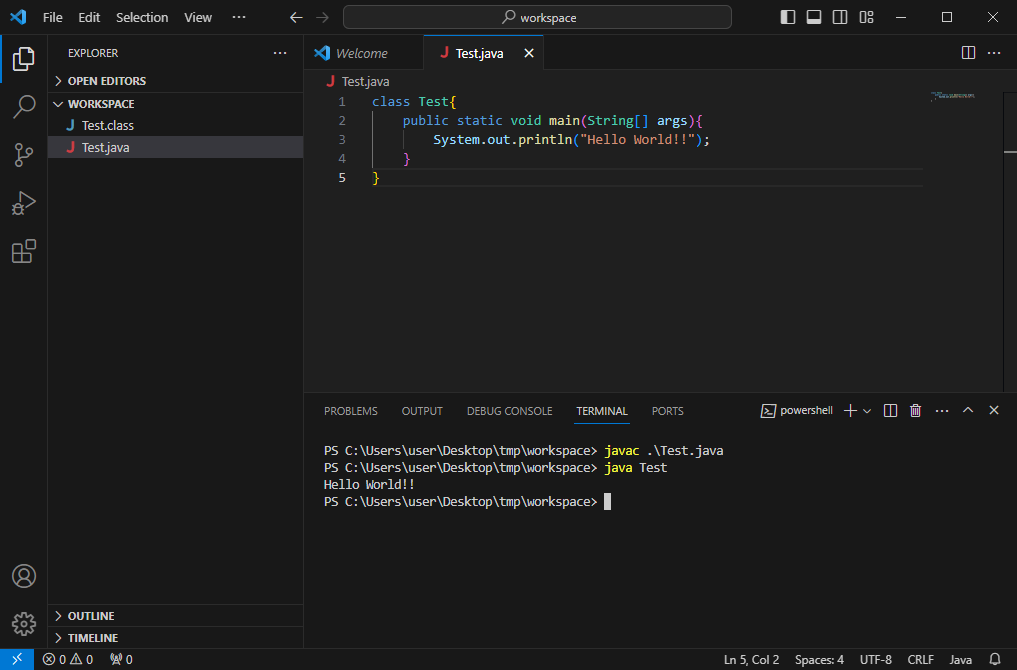Screen dimensions: 1017x670
Task: Click the remote window indicator in status bar
Action: [x=17, y=659]
